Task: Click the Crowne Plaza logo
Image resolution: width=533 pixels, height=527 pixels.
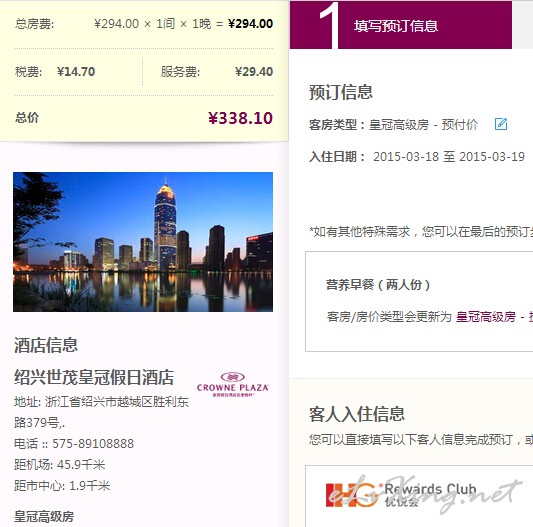Action: click(x=233, y=384)
